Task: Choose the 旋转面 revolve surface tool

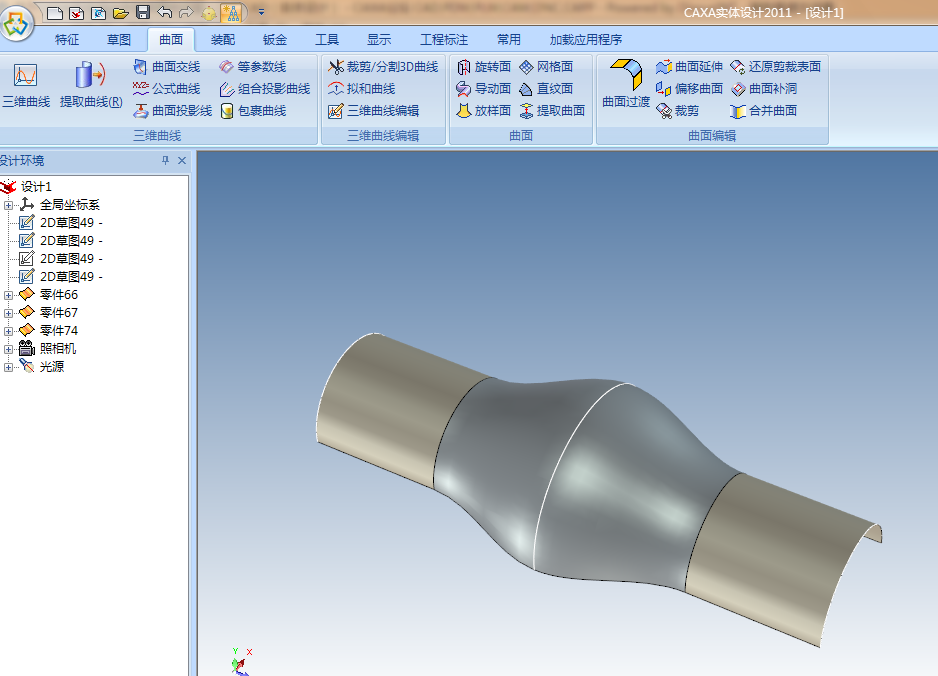Action: [483, 67]
